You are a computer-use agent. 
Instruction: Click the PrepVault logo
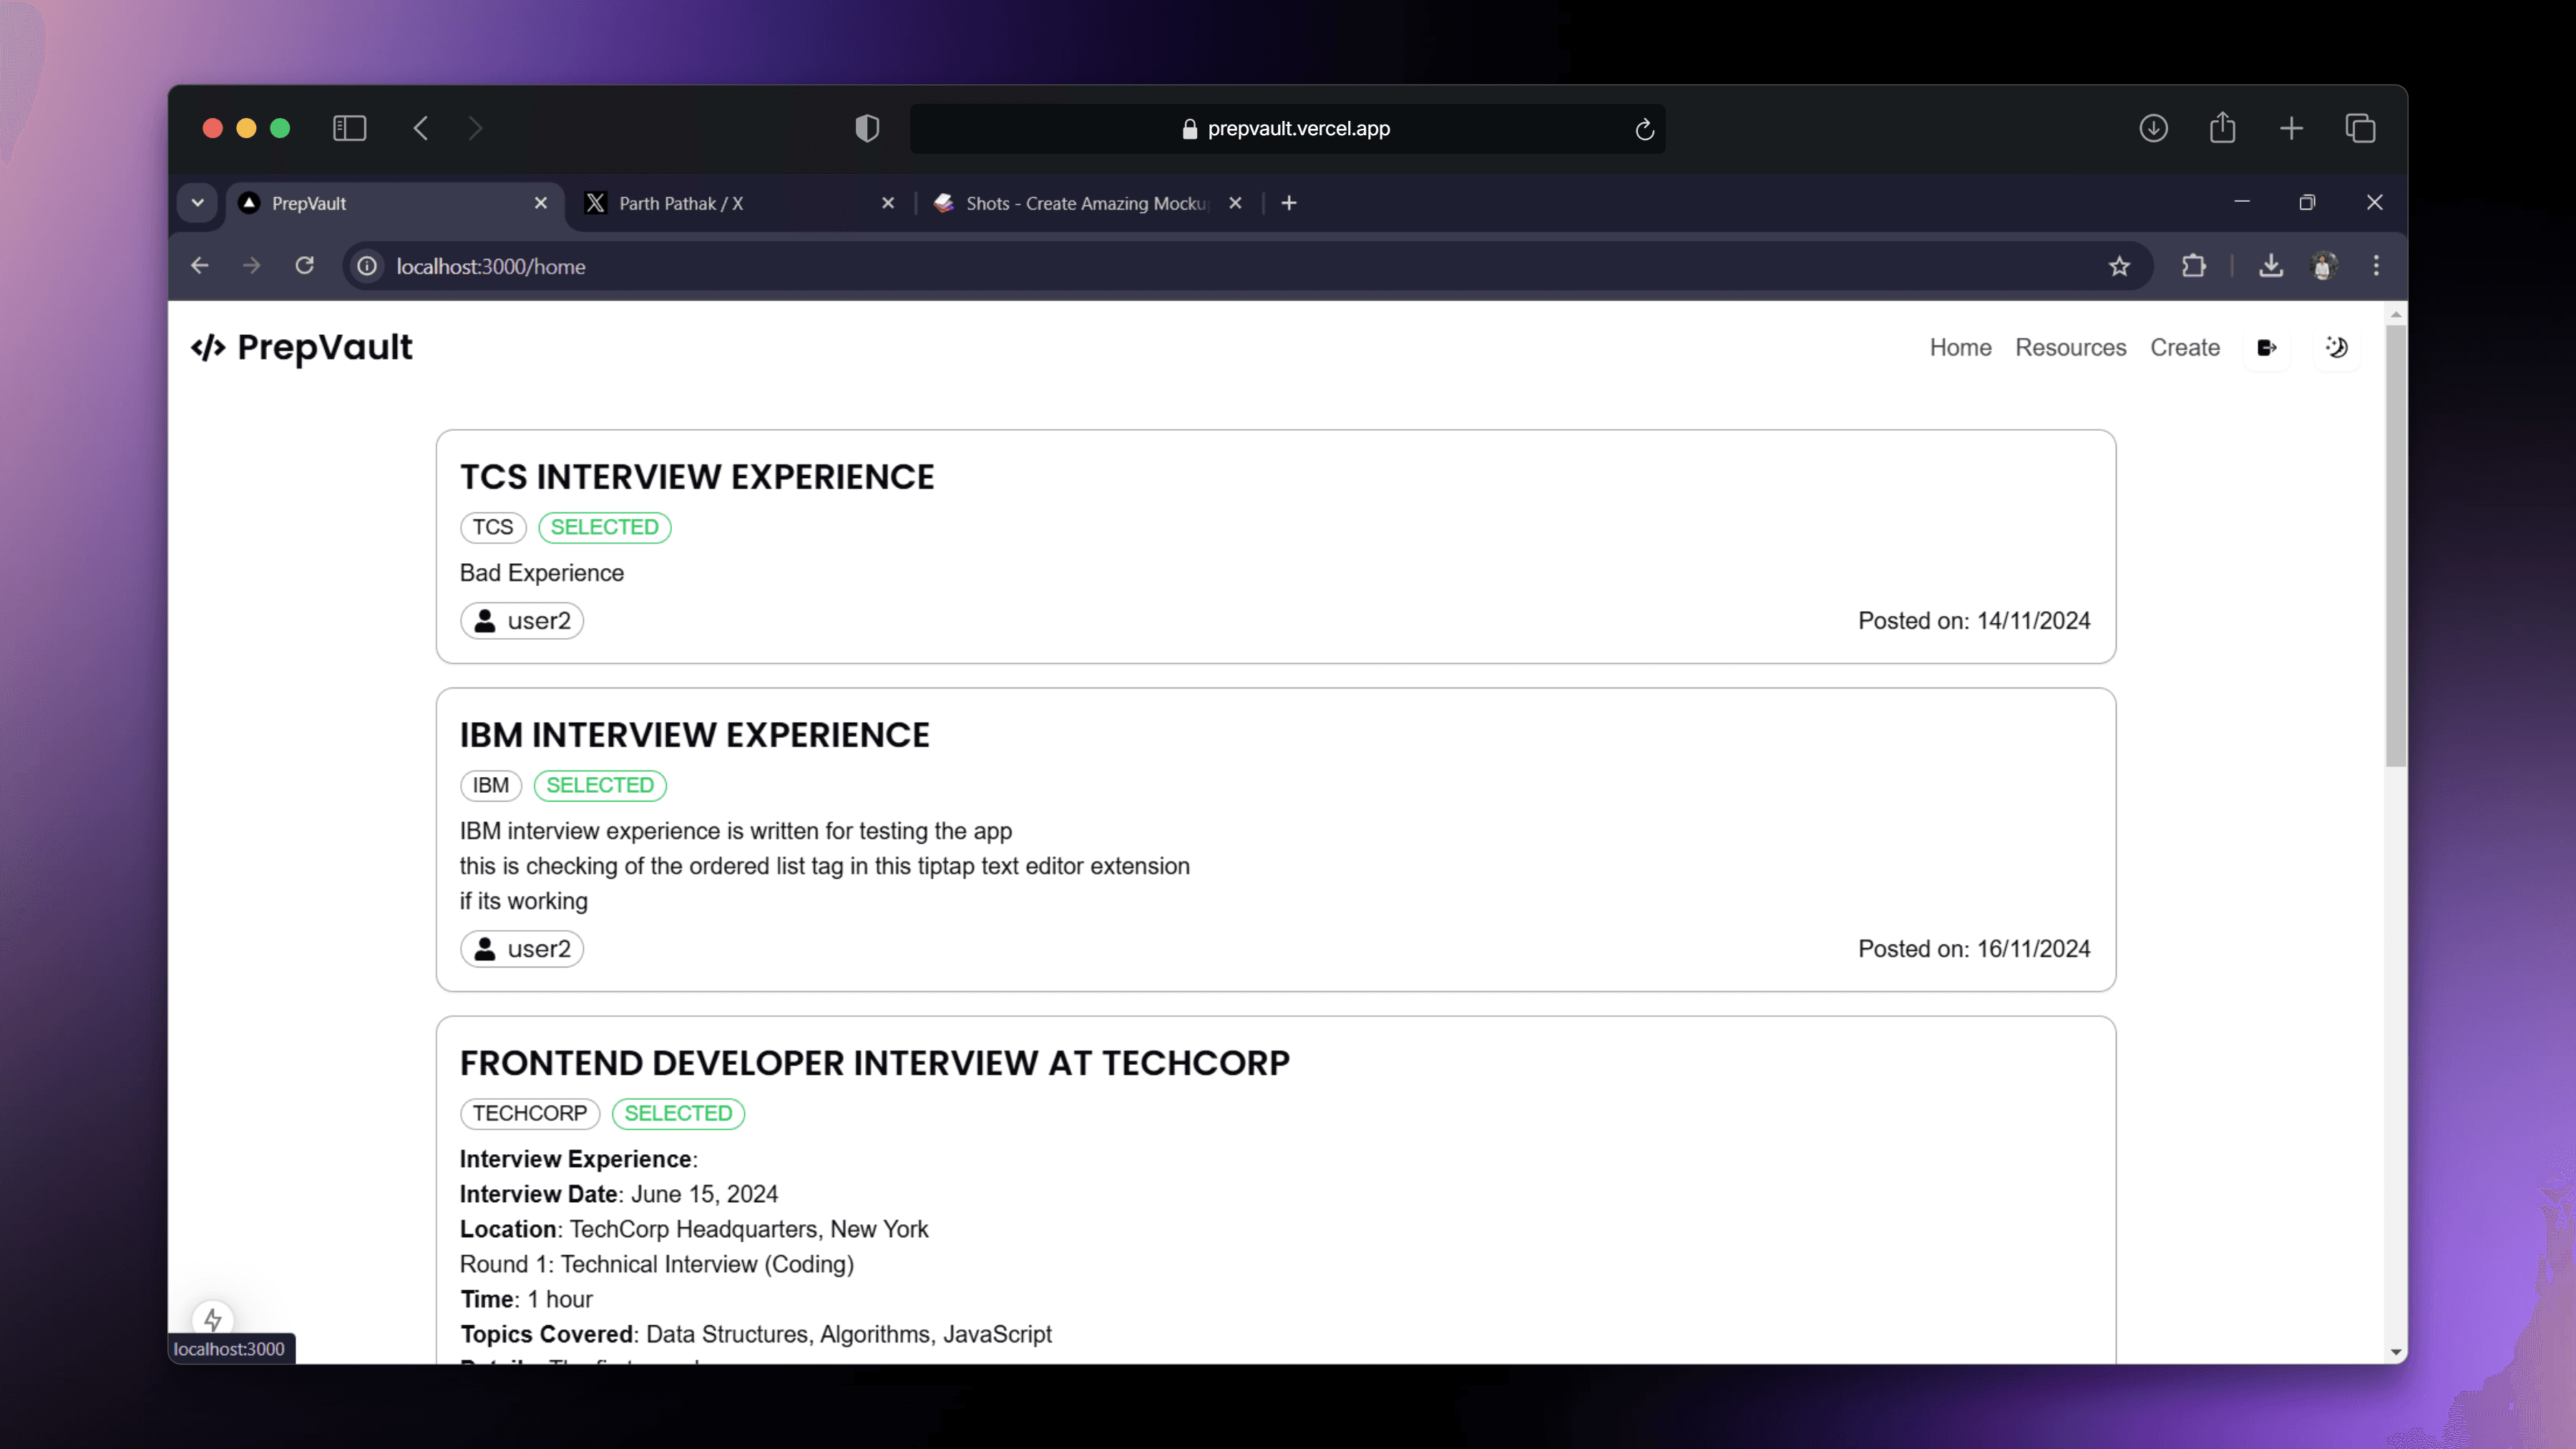tap(301, 347)
